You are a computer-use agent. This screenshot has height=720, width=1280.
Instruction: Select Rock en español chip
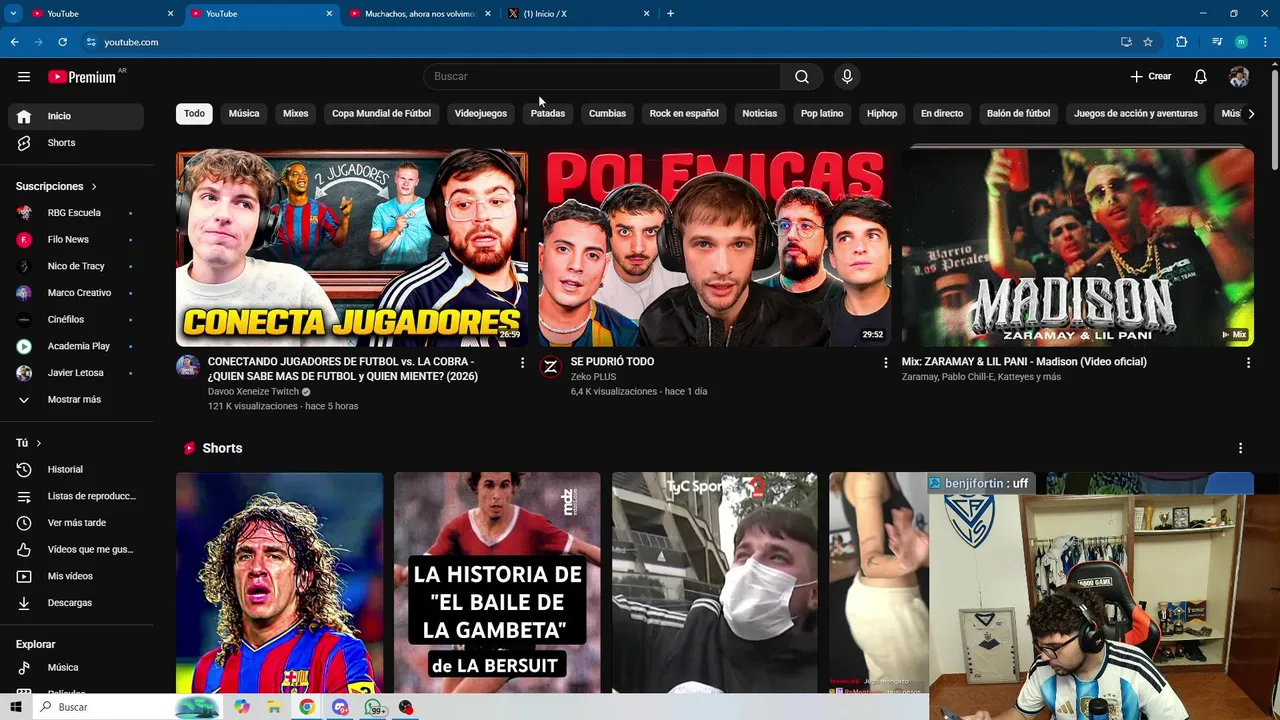(x=684, y=113)
